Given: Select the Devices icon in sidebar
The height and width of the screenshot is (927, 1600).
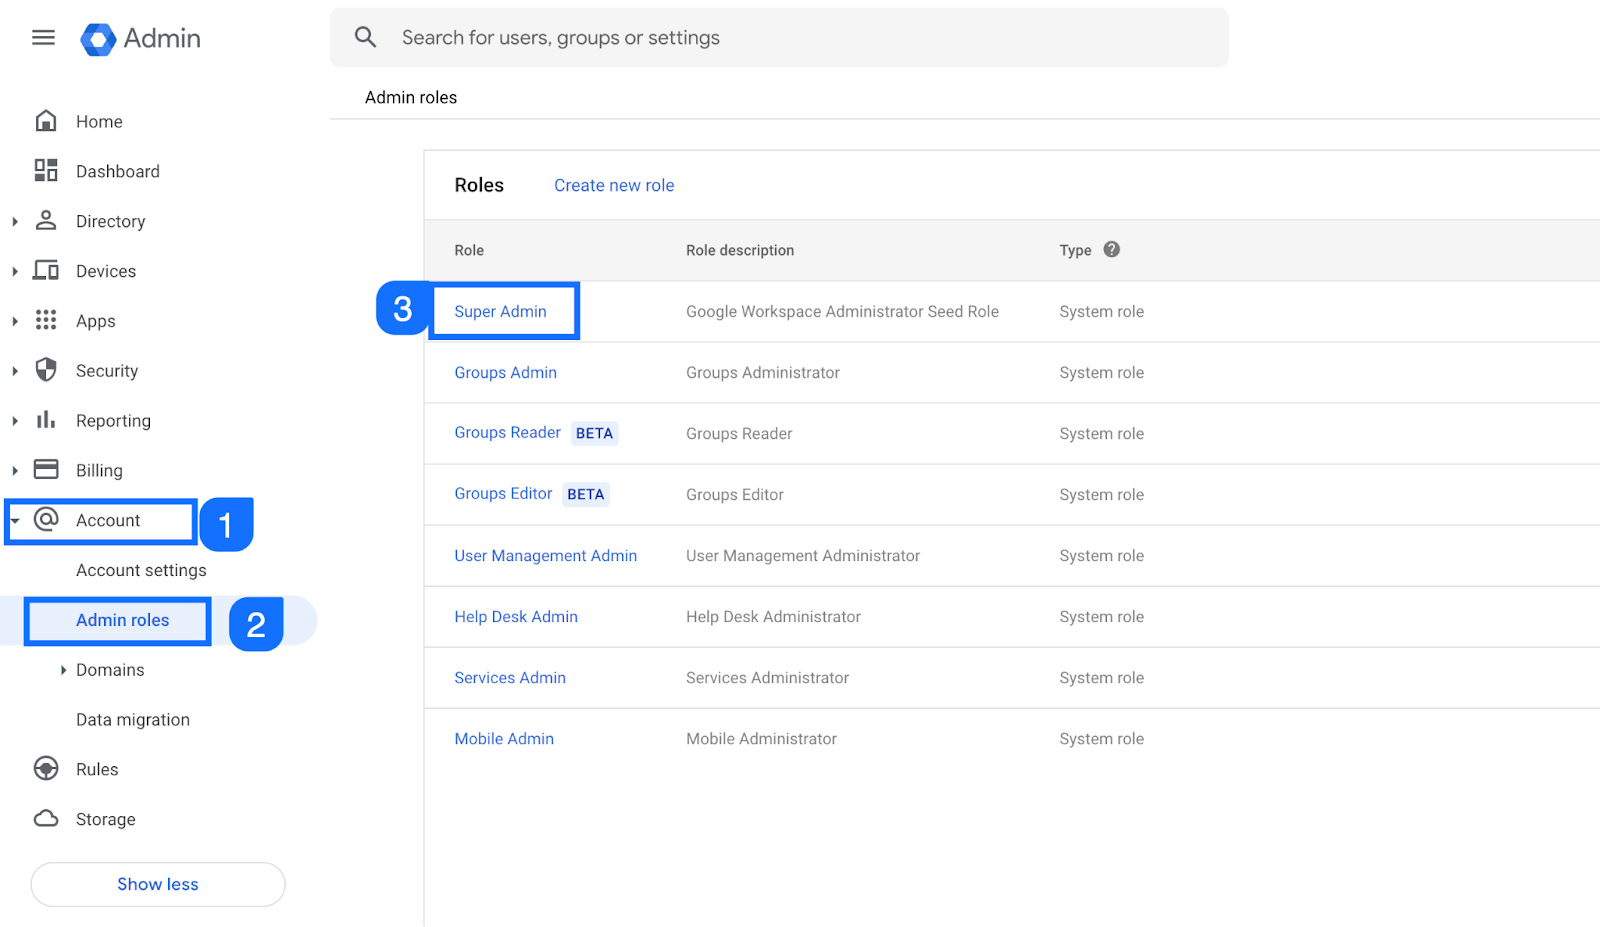Looking at the screenshot, I should pyautogui.click(x=46, y=270).
